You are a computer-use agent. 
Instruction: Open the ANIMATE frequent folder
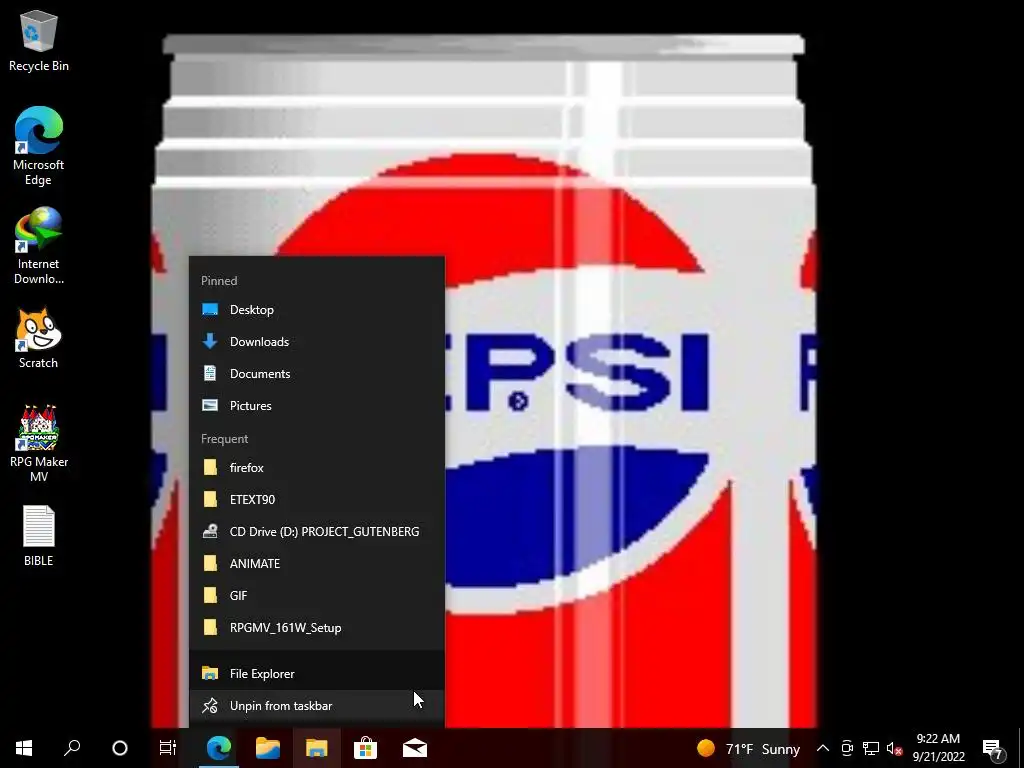tap(317, 564)
